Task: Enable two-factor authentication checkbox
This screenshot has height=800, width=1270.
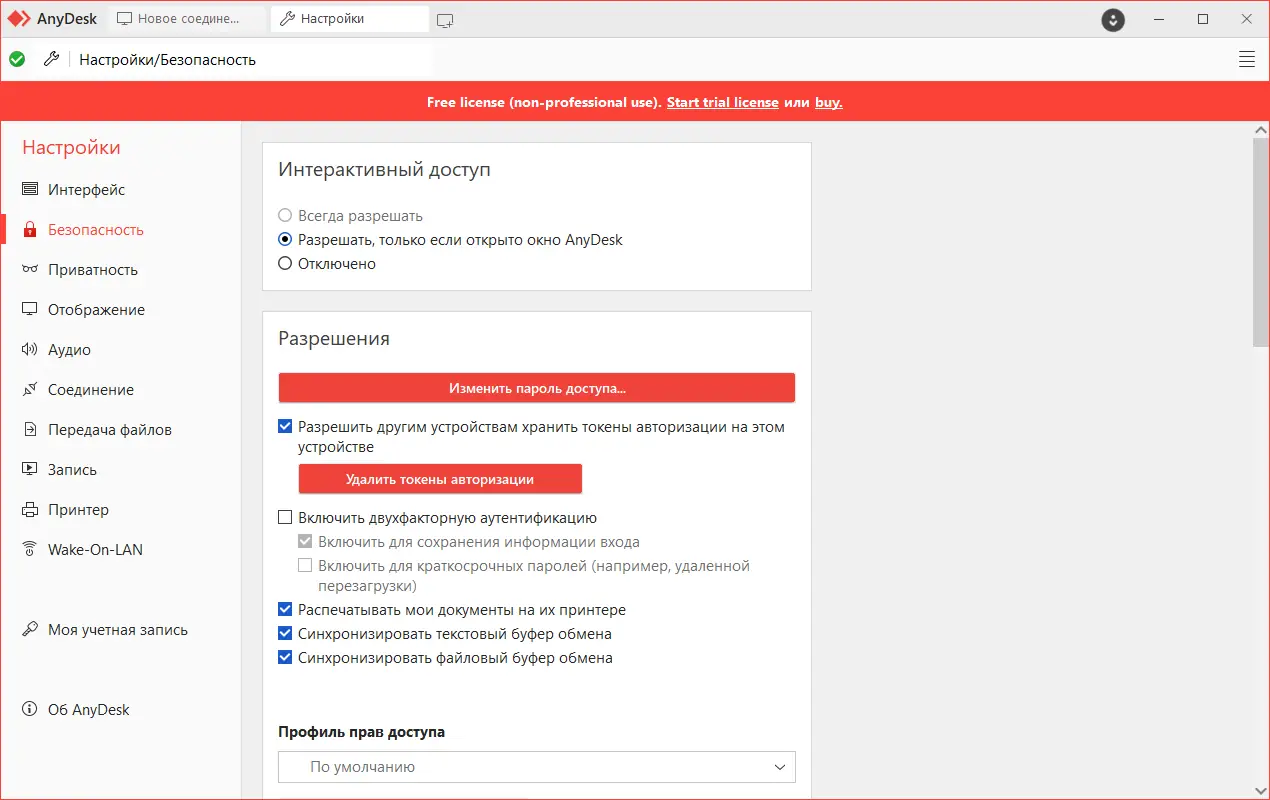Action: coord(285,517)
